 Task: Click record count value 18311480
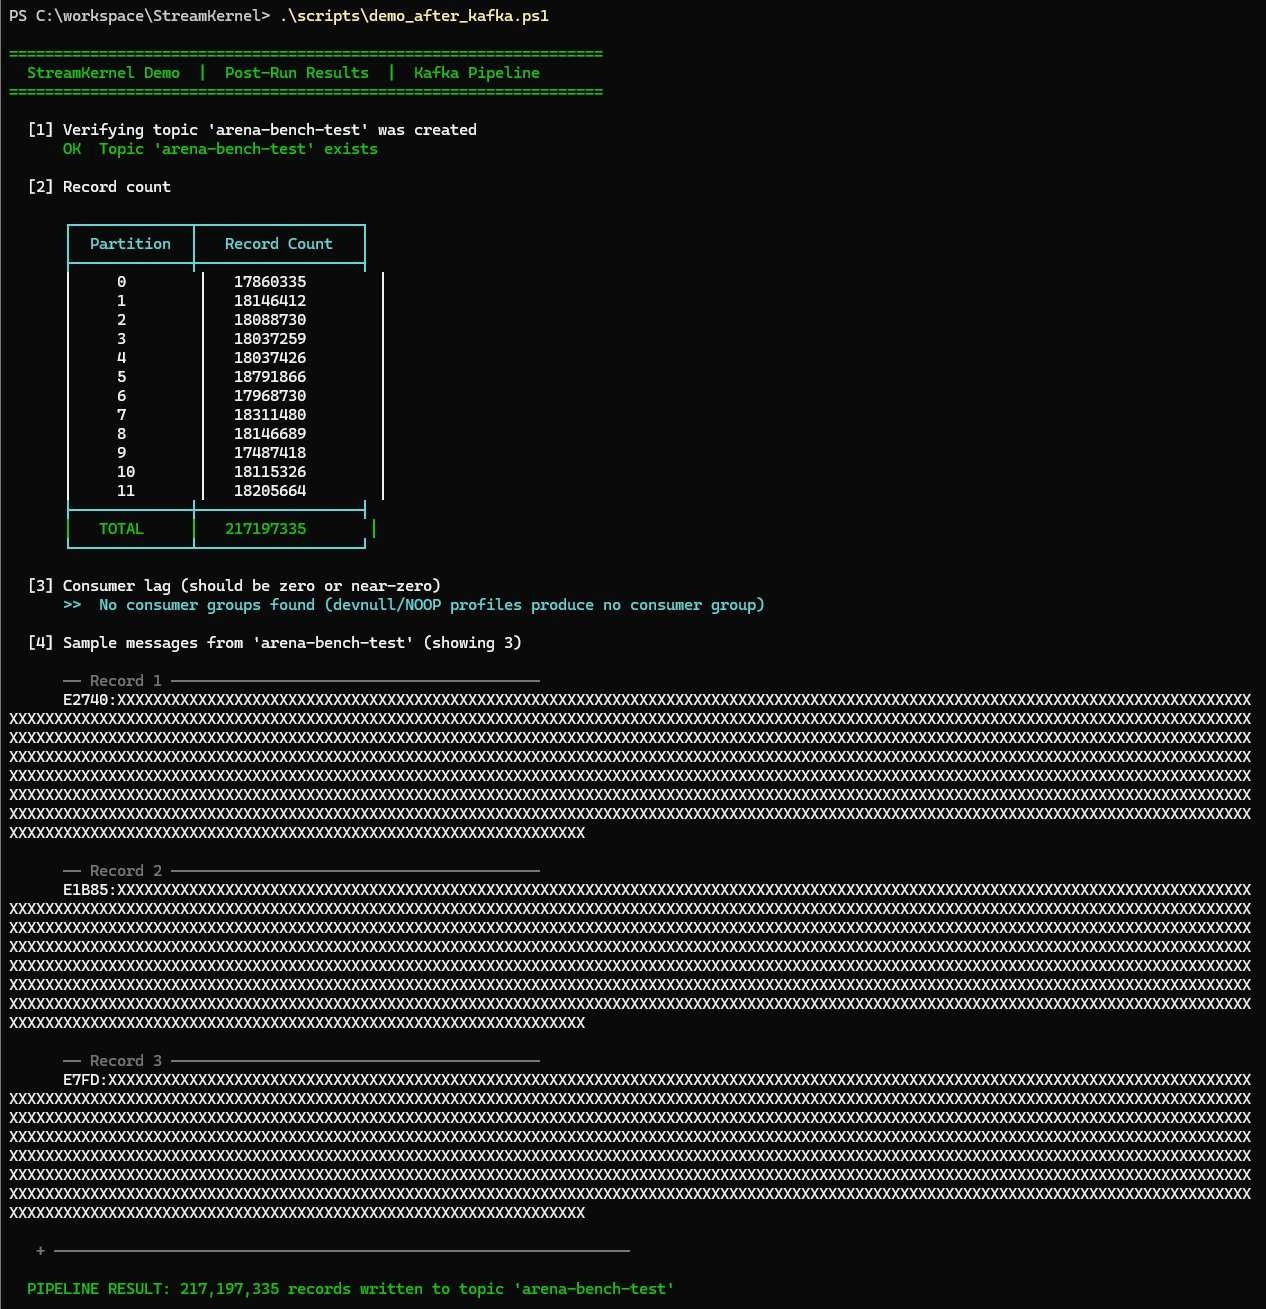[x=270, y=415]
